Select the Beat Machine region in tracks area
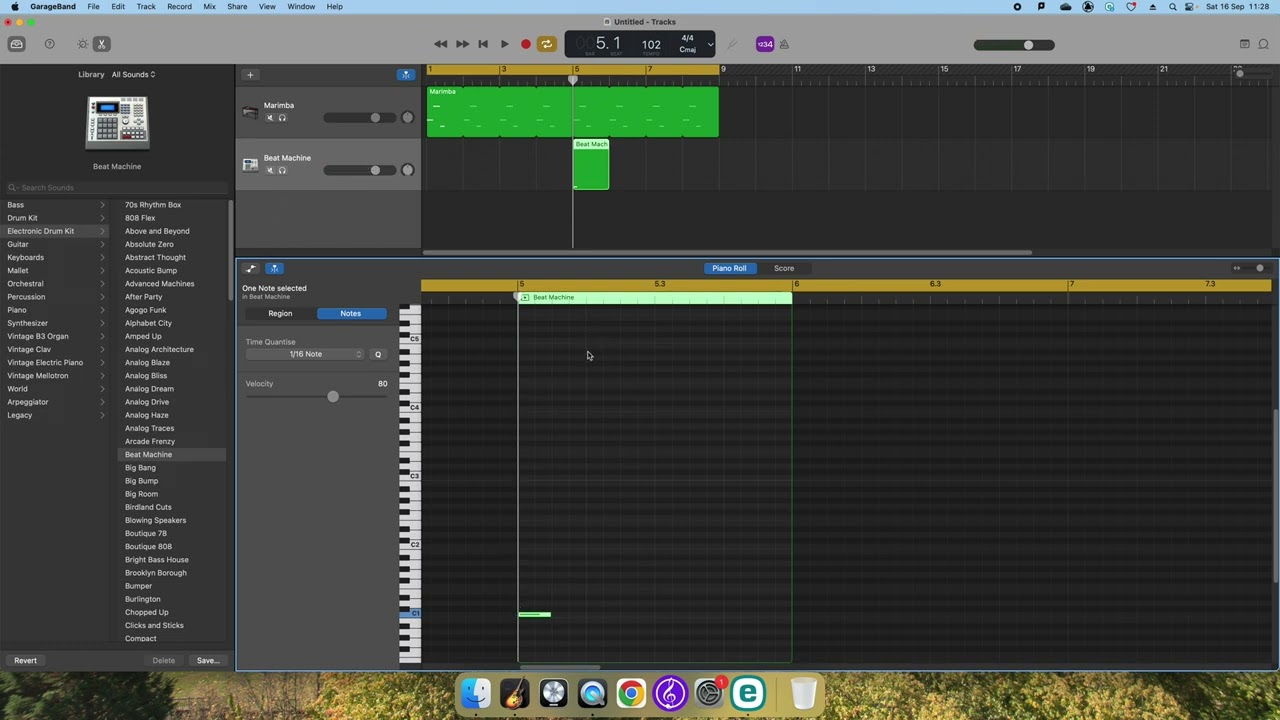The height and width of the screenshot is (720, 1280). point(591,164)
